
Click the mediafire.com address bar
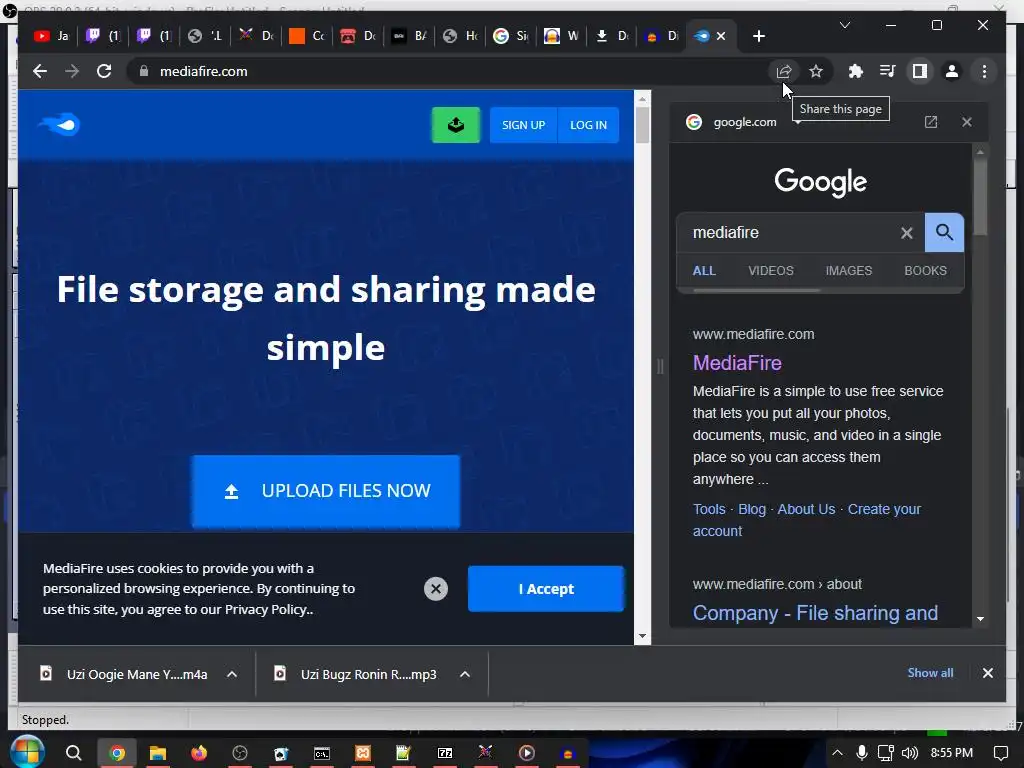[451, 71]
